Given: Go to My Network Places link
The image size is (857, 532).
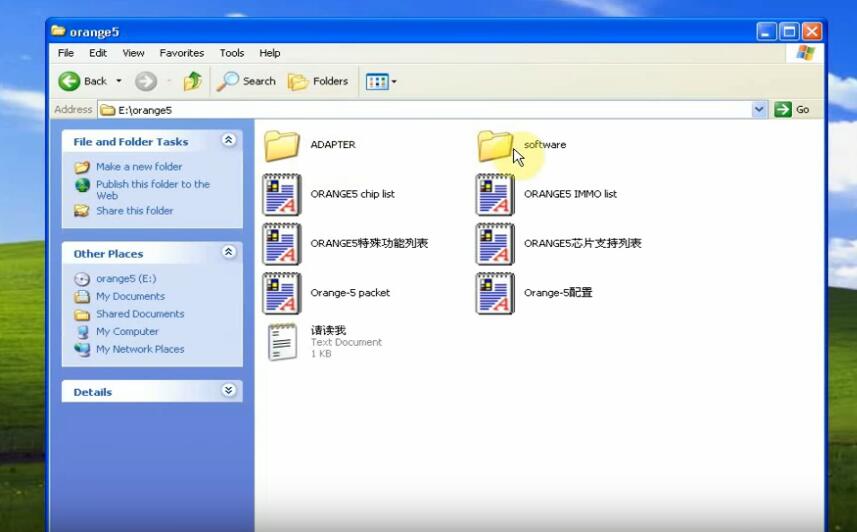Looking at the screenshot, I should pyautogui.click(x=140, y=349).
